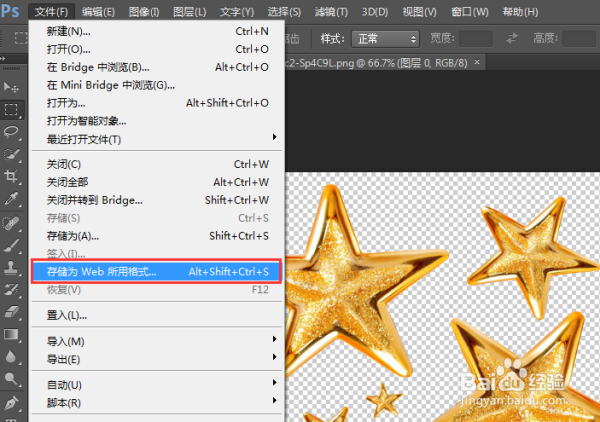Open the 3D(D) menu
The width and height of the screenshot is (600, 422).
pyautogui.click(x=375, y=12)
